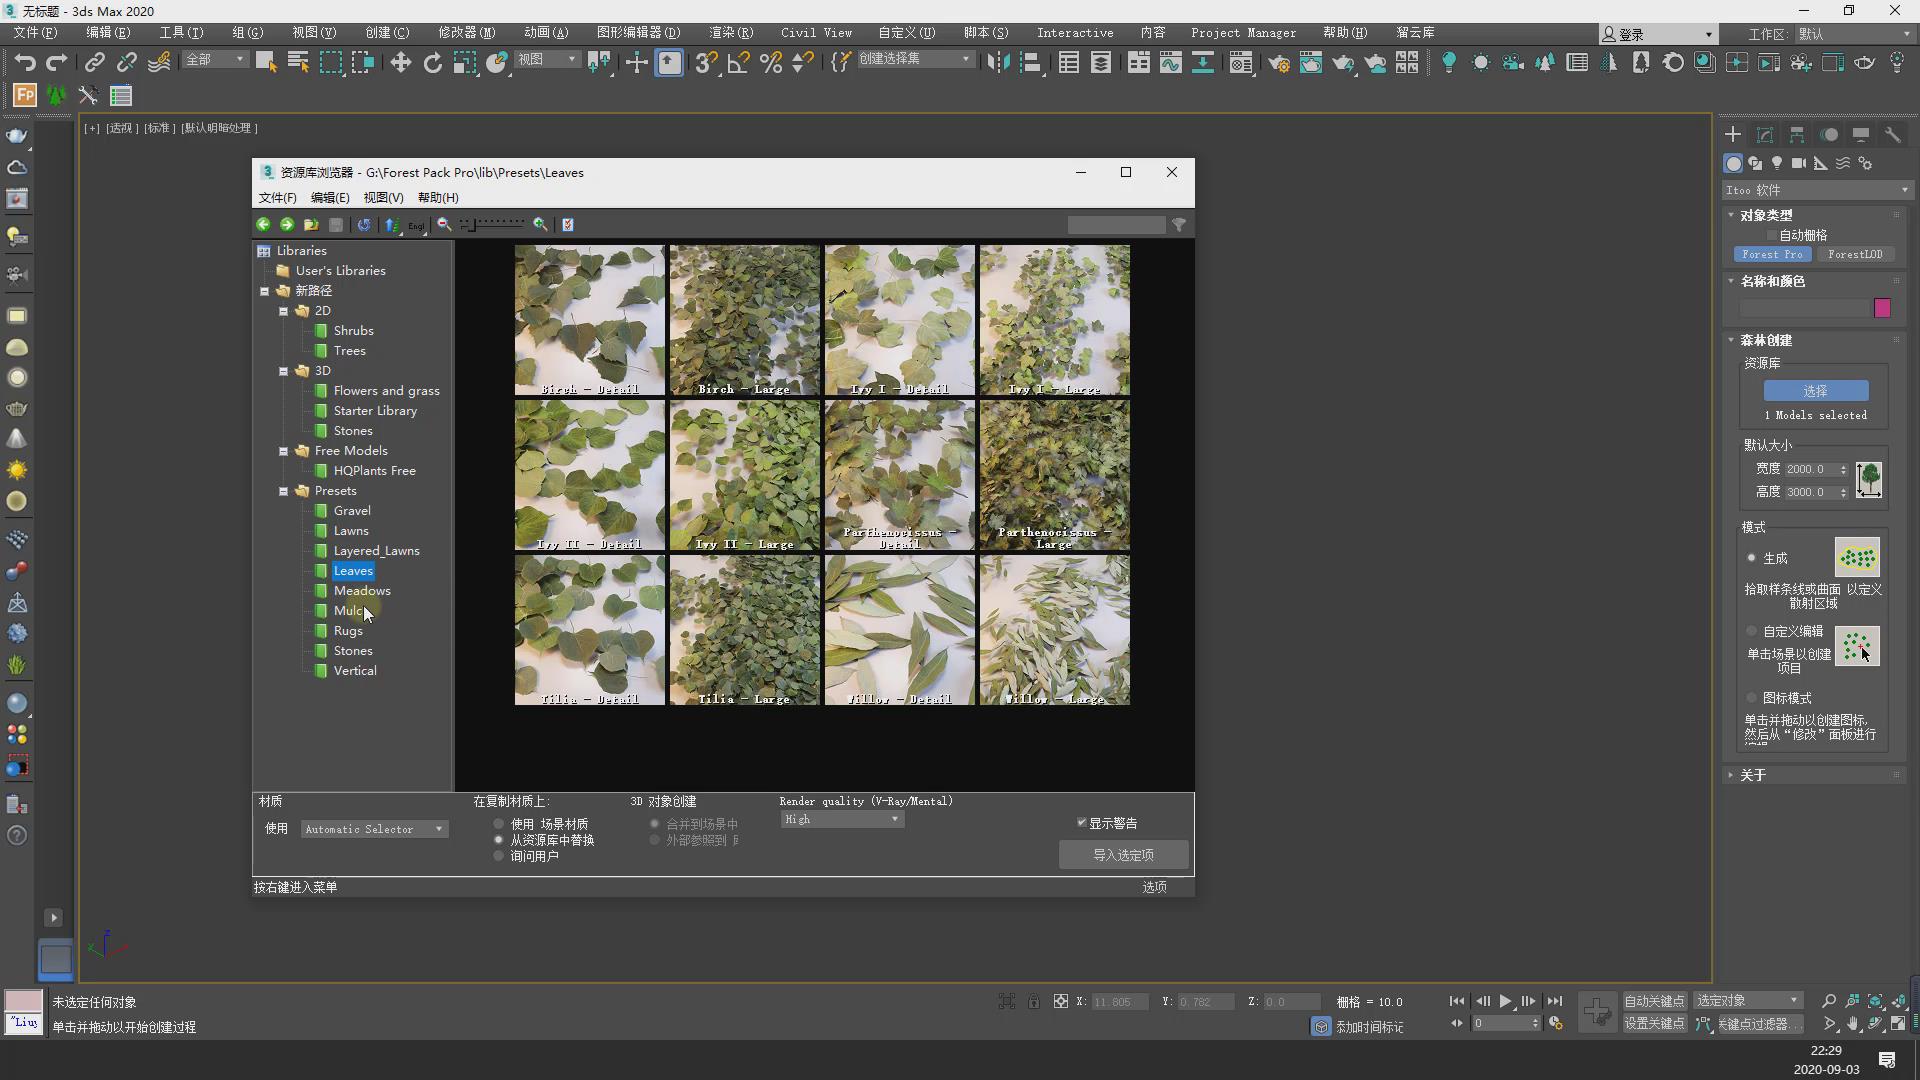The height and width of the screenshot is (1080, 1920).
Task: Click the magenta object color swatch
Action: tap(1882, 308)
